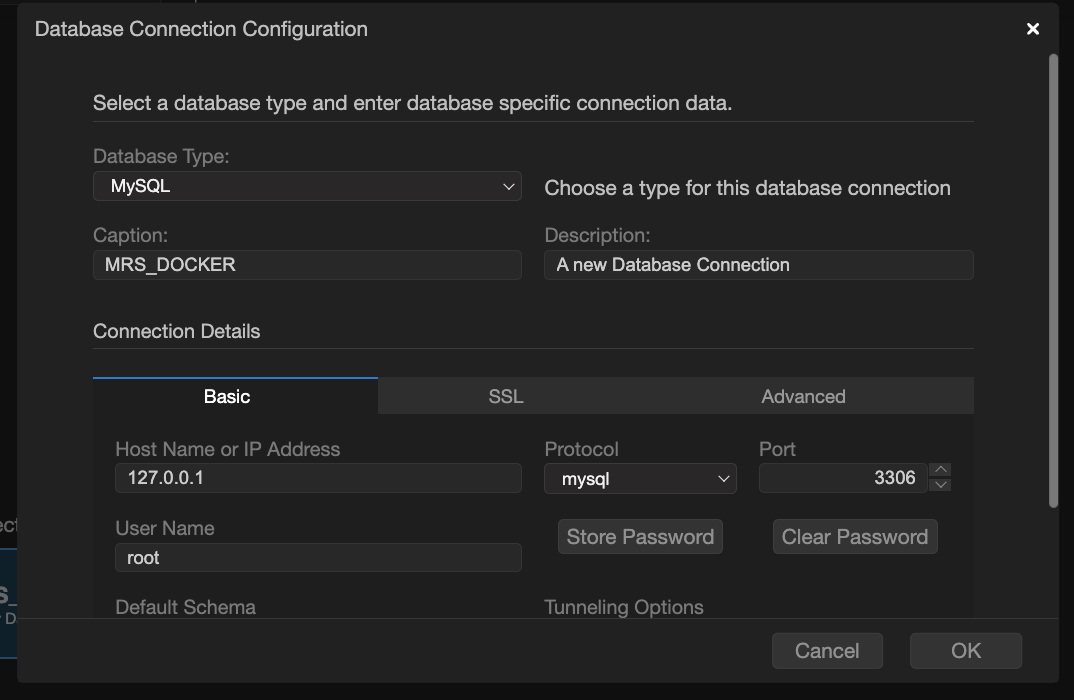1074x700 pixels.
Task: Click the Caption field containing MRS_DOCKER
Action: [x=307, y=265]
